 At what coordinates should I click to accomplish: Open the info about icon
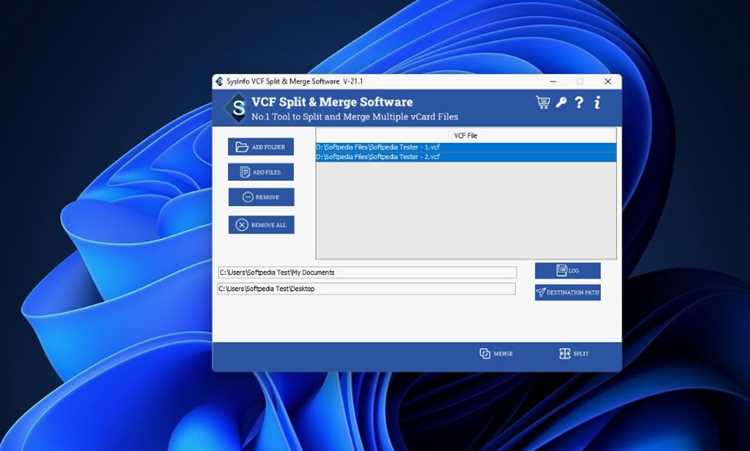[597, 102]
